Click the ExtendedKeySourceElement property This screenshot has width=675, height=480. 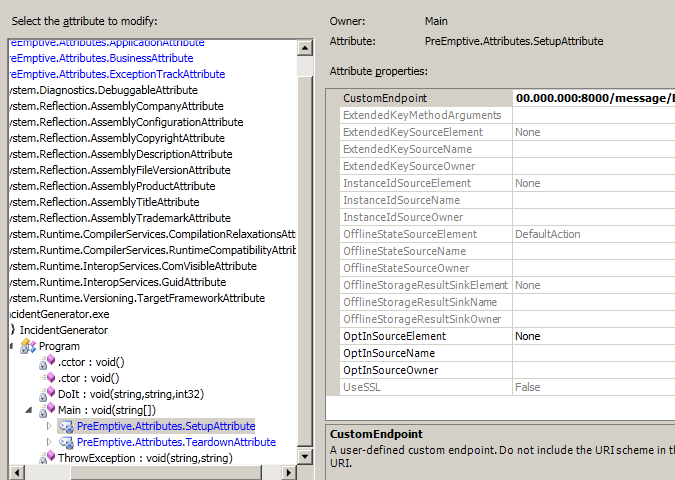pos(413,132)
